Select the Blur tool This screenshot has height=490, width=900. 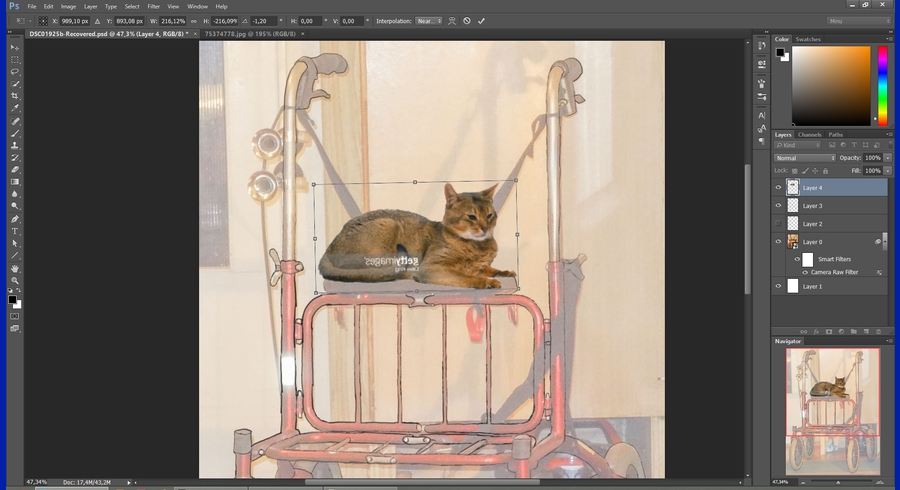point(15,194)
